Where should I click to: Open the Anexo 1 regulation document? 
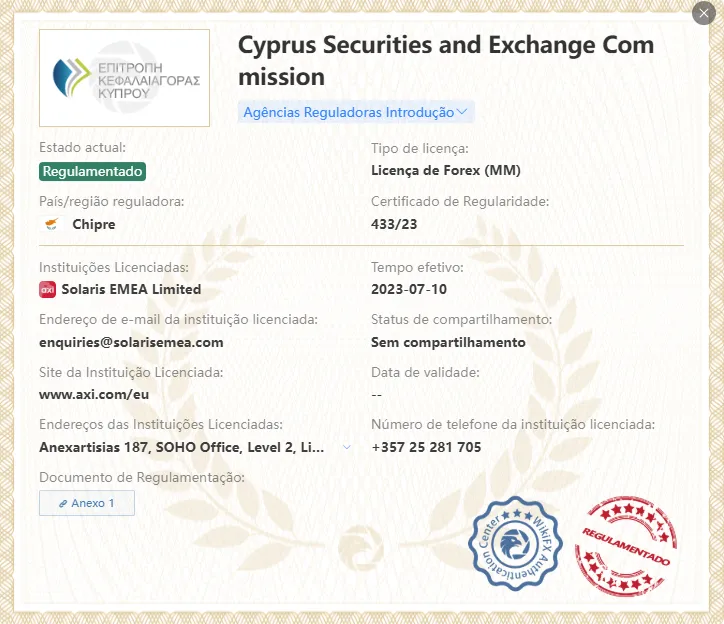87,503
